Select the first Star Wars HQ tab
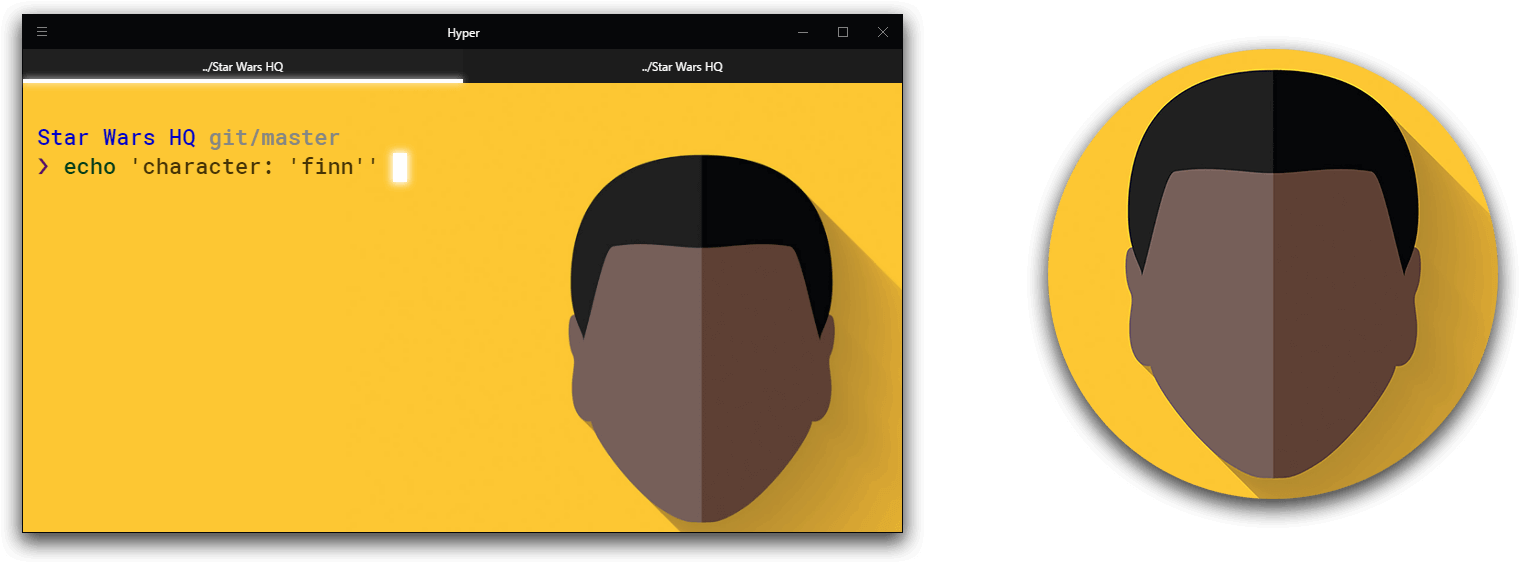This screenshot has width=1519, height=562. [x=243, y=67]
